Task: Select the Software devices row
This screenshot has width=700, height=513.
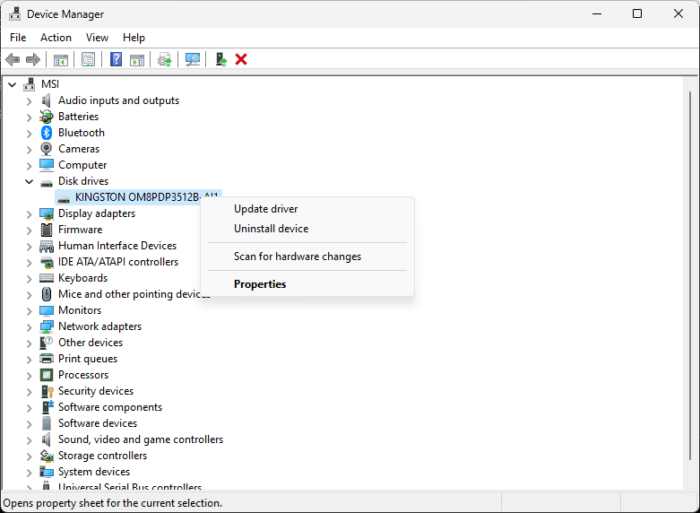Action: [97, 423]
